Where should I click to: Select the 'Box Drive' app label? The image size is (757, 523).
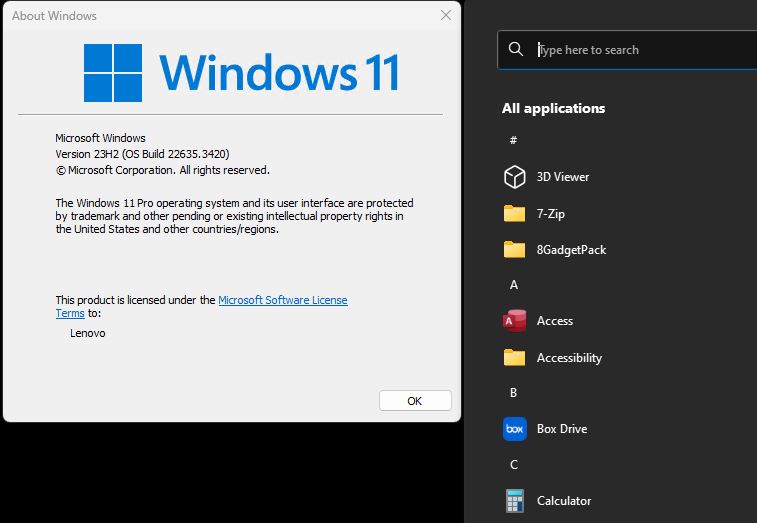pyautogui.click(x=562, y=429)
